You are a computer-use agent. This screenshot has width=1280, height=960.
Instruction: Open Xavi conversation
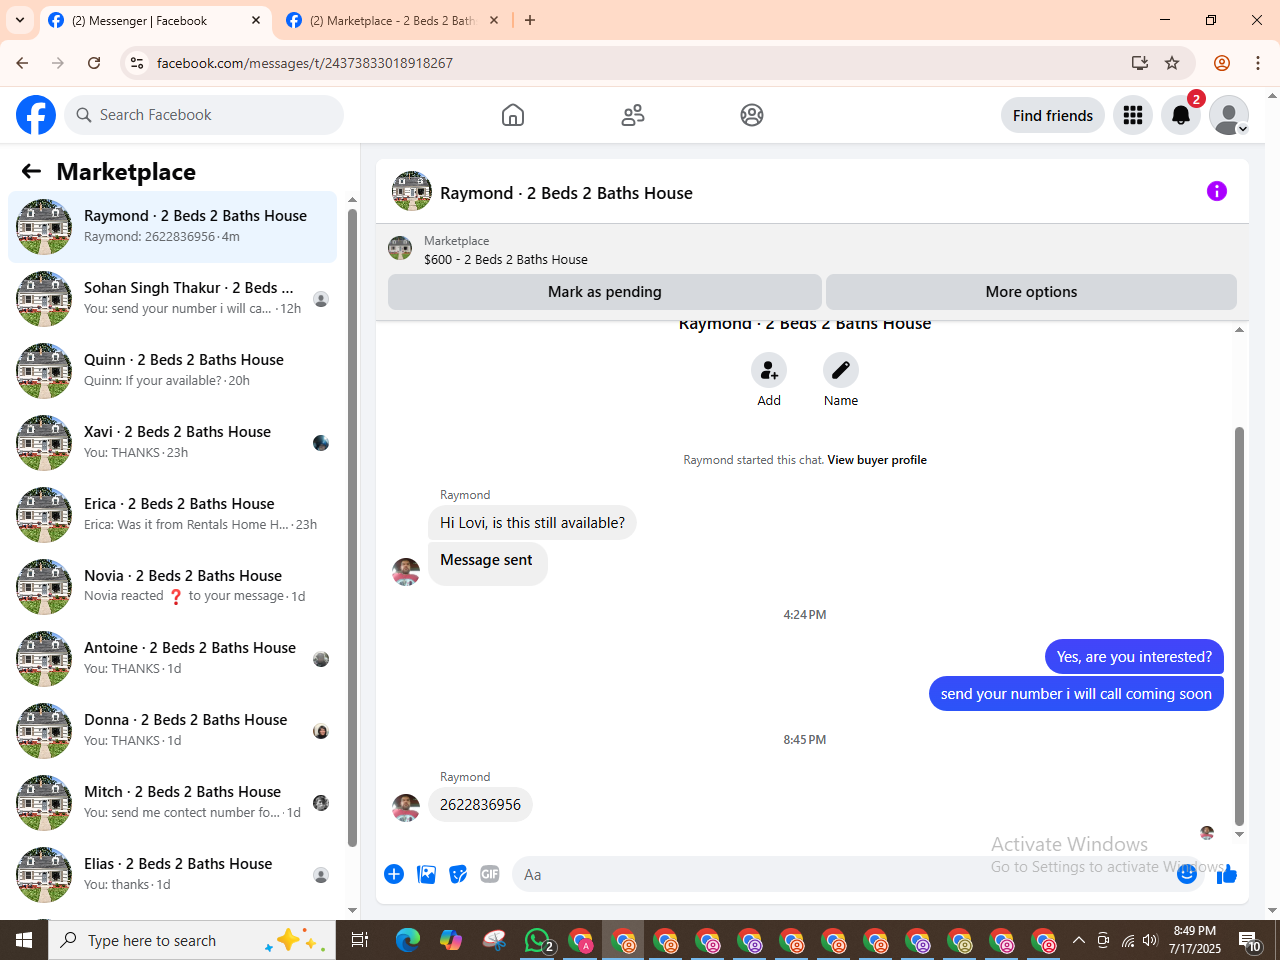click(173, 443)
